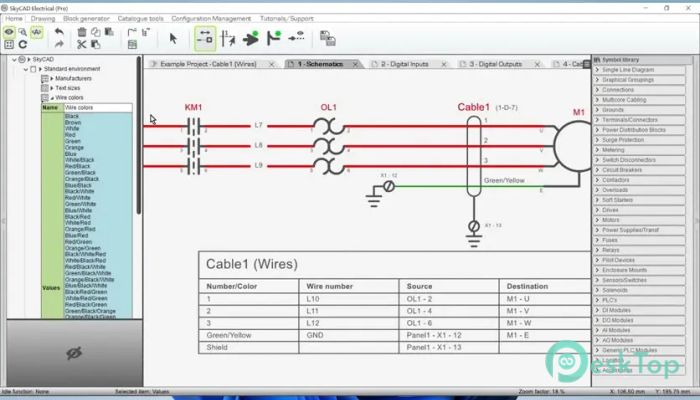Image resolution: width=700 pixels, height=400 pixels.
Task: Open Configuration Management menu
Action: click(211, 19)
